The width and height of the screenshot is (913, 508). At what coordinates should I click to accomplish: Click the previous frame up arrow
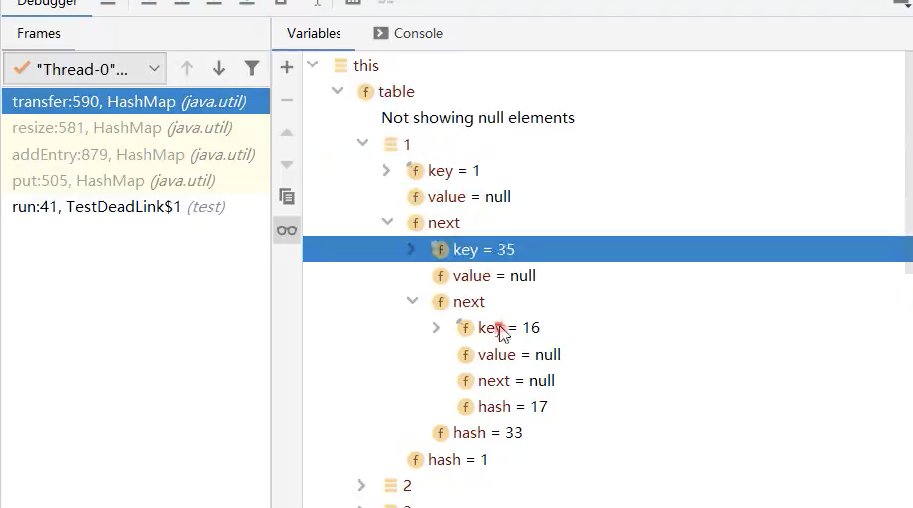(x=186, y=69)
